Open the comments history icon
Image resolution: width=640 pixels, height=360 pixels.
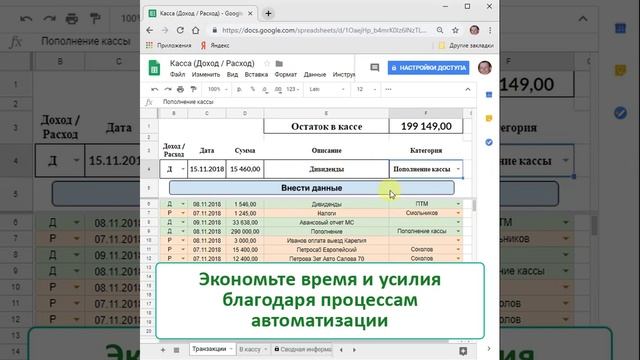click(x=375, y=67)
